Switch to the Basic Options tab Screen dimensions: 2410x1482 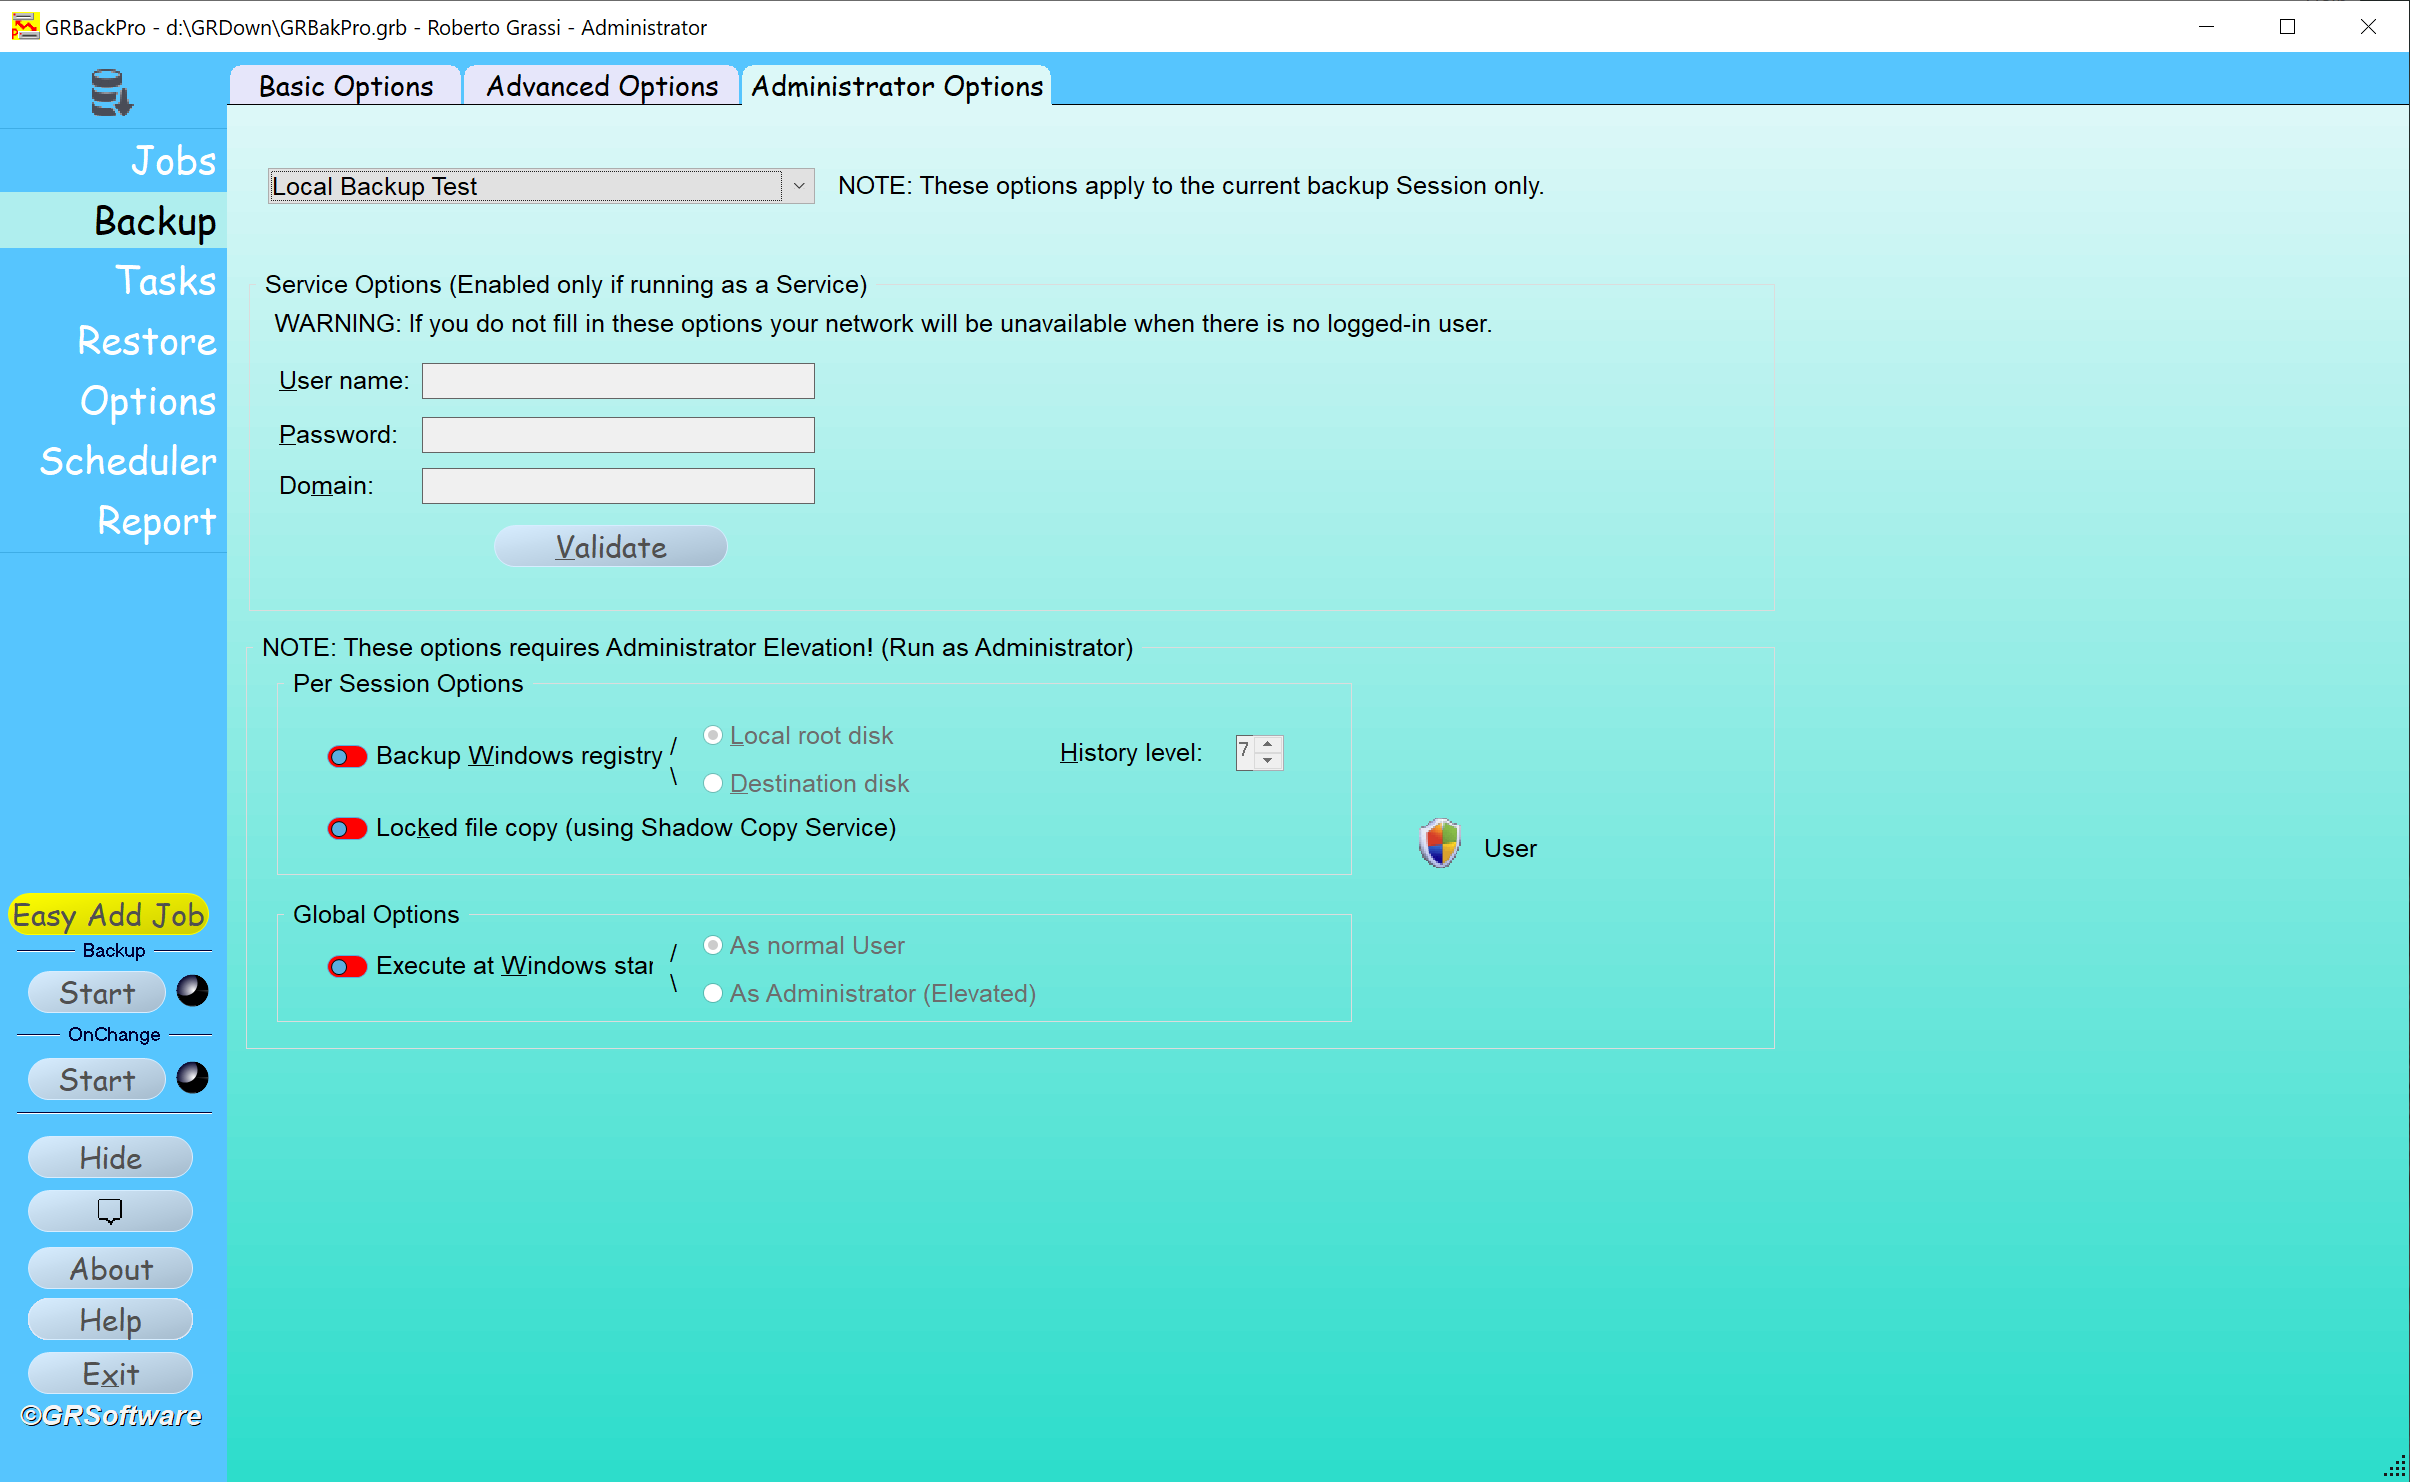(x=343, y=84)
